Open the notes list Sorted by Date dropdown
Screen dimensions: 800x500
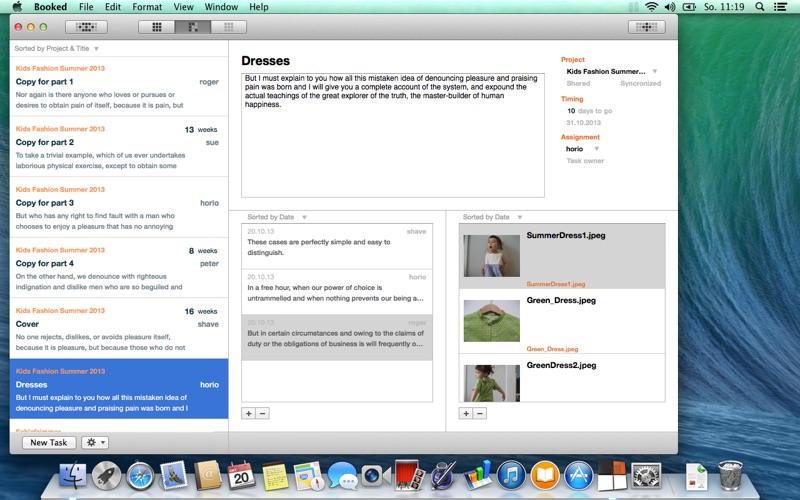(x=277, y=217)
